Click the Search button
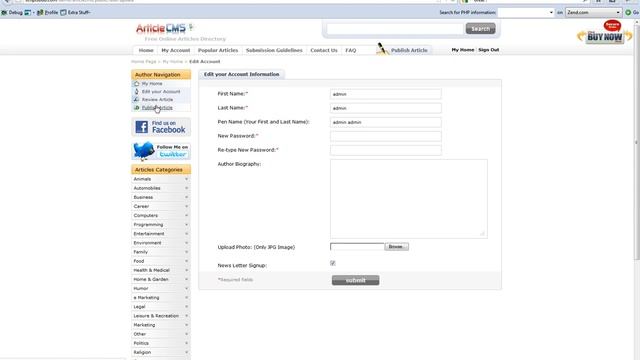 point(480,29)
